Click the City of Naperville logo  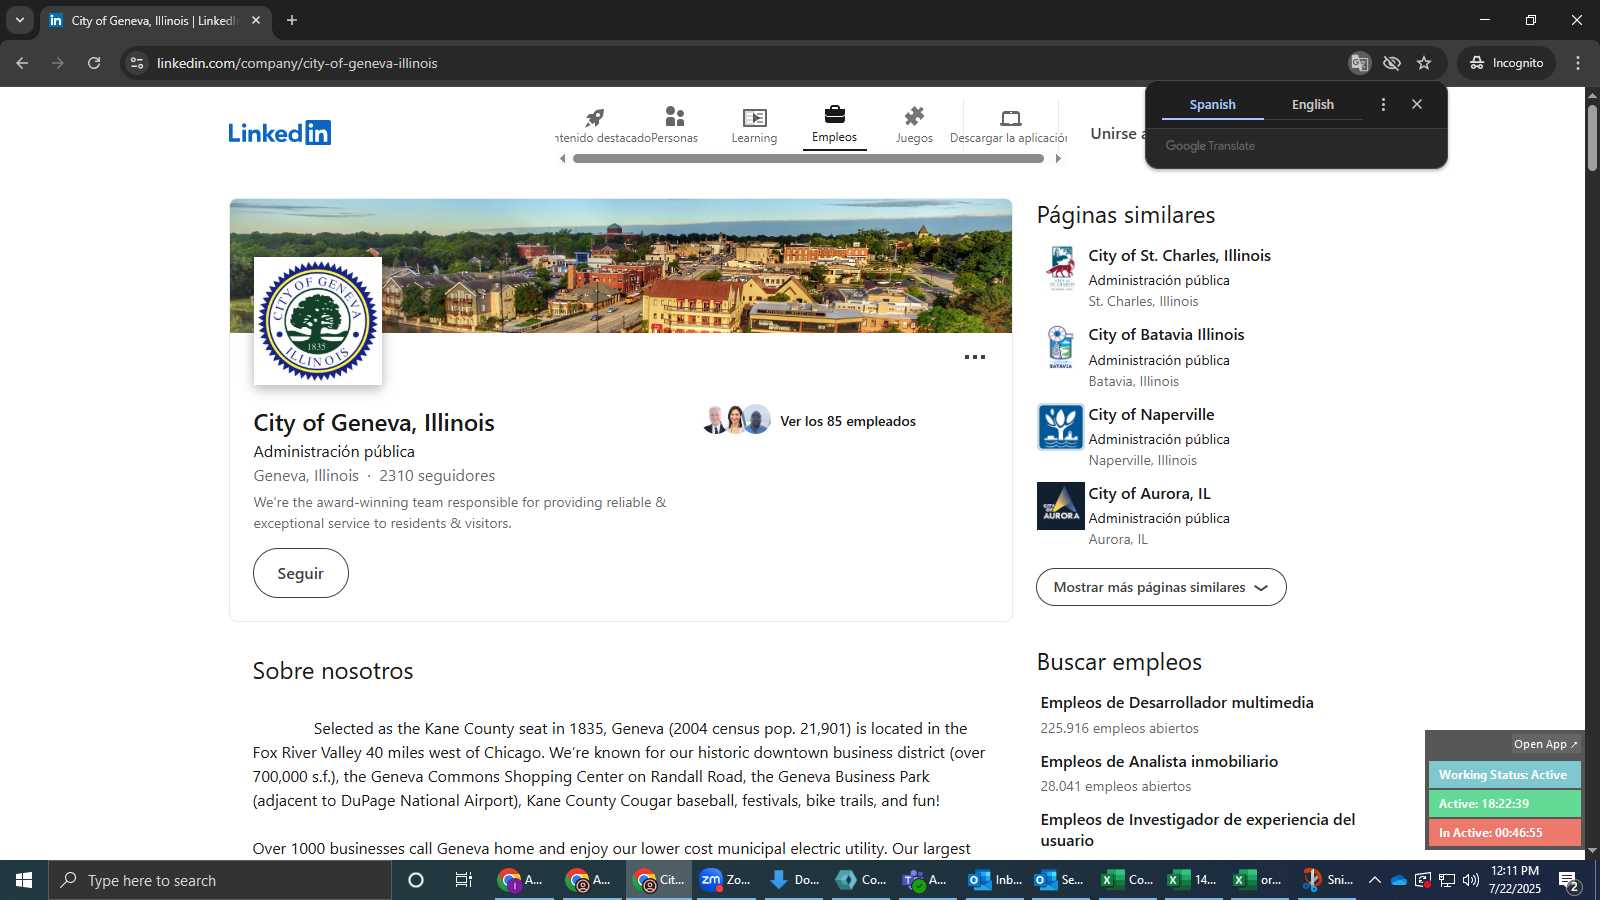point(1061,427)
